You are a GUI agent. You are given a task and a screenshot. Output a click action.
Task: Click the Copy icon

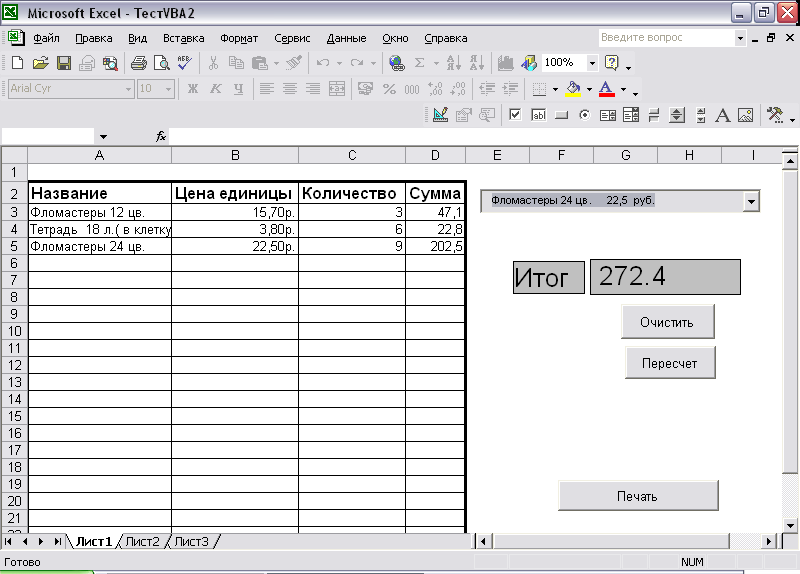[236, 63]
